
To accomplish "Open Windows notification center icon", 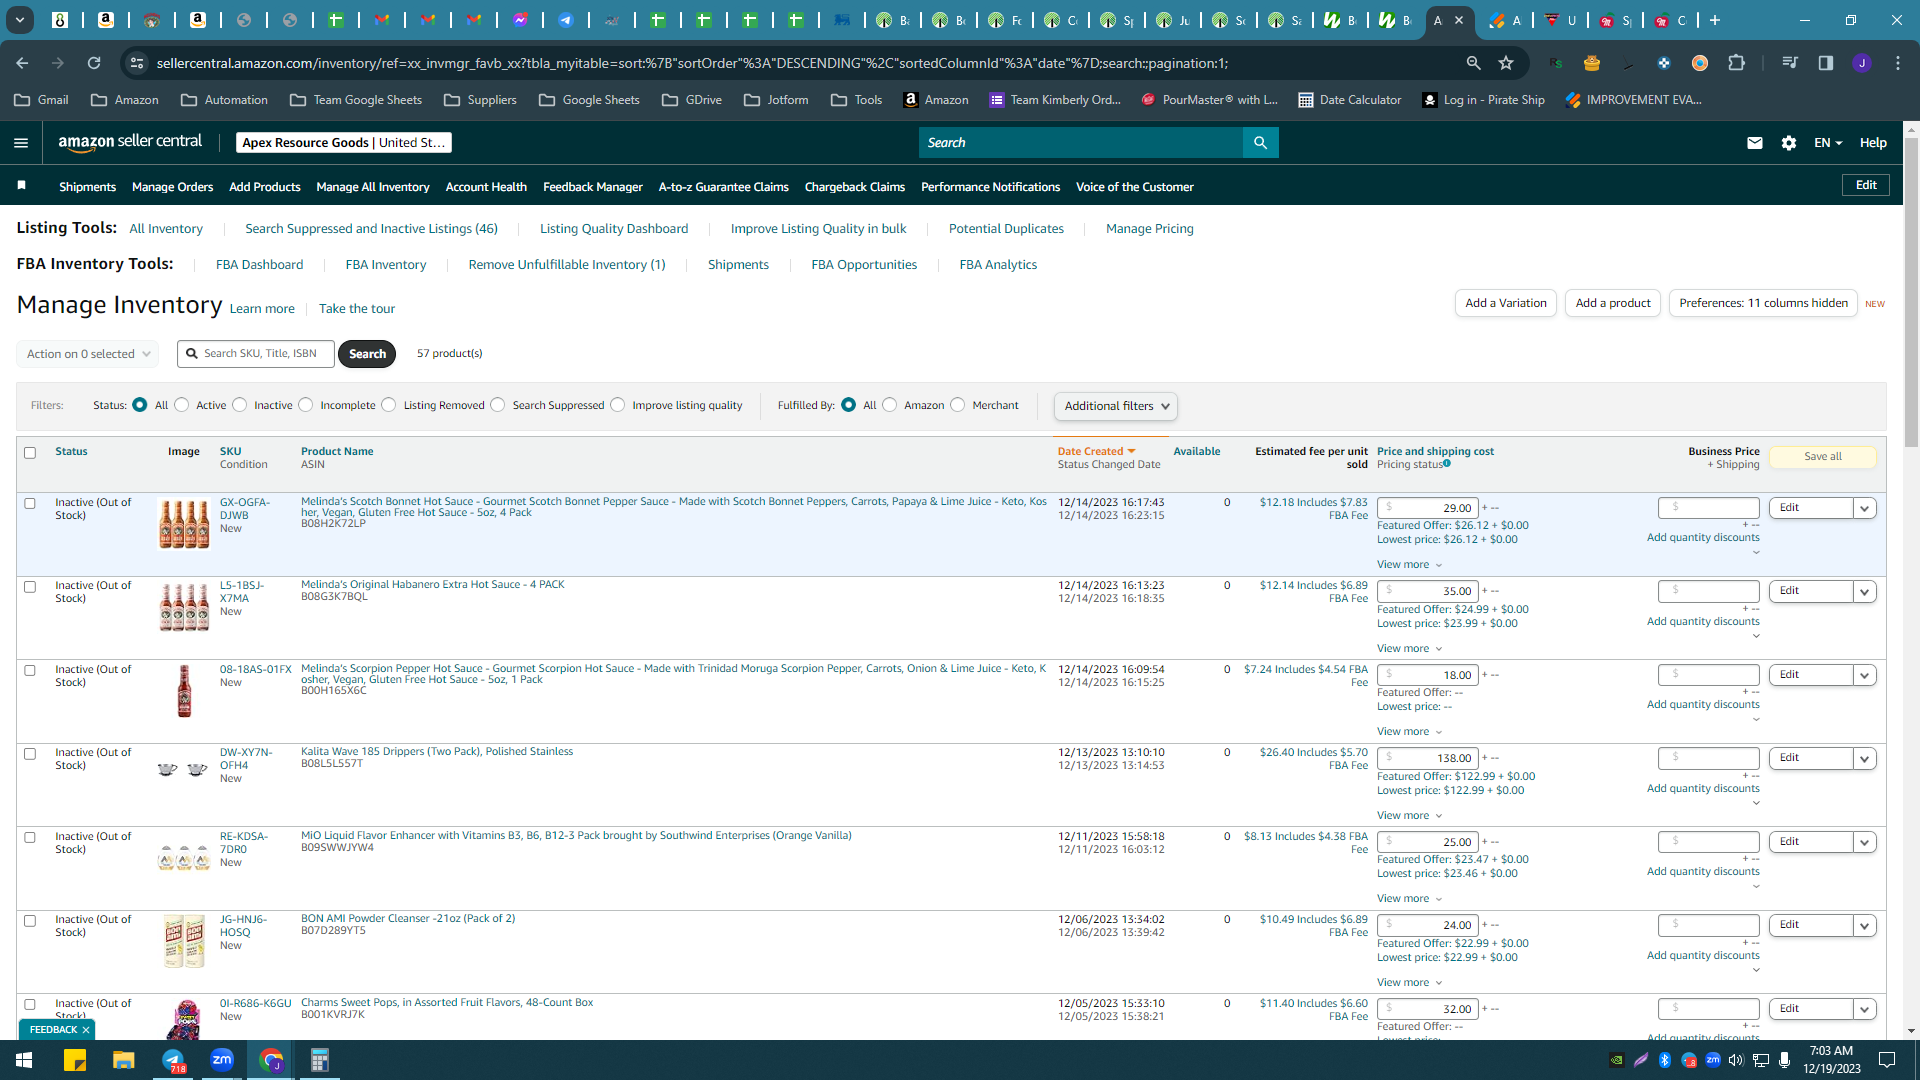I will pyautogui.click(x=1887, y=1060).
